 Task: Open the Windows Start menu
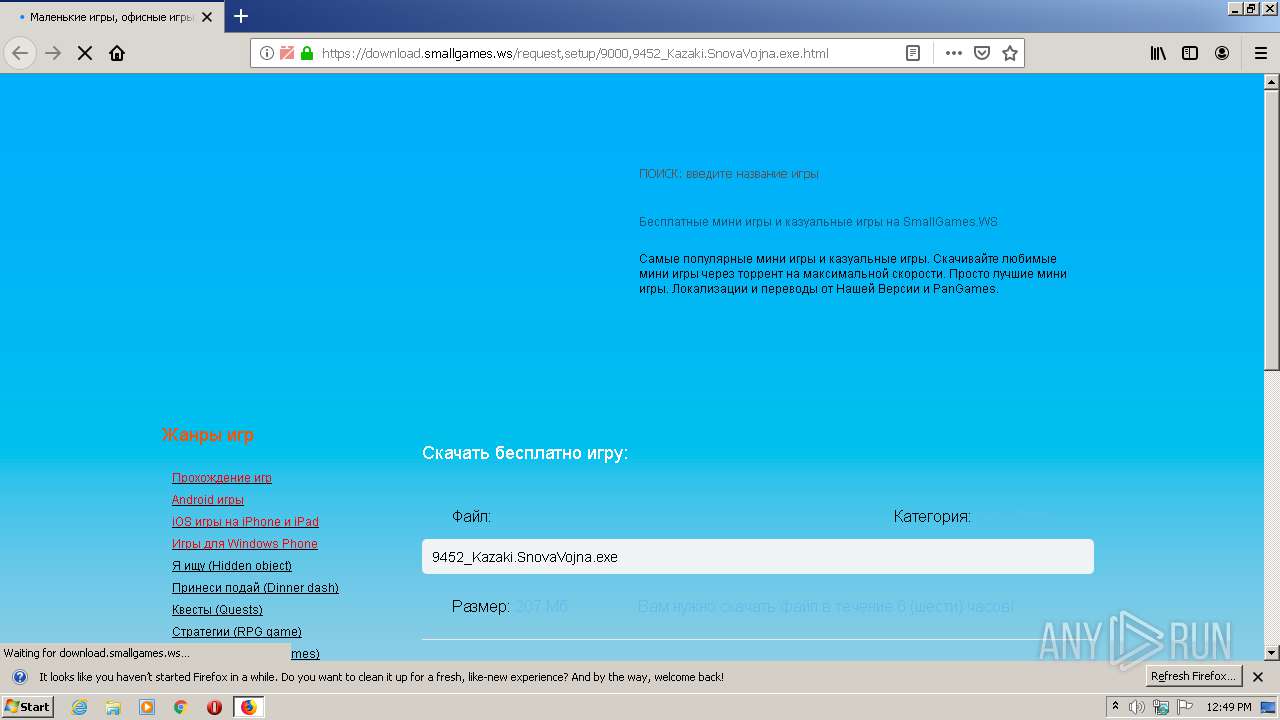pos(27,707)
